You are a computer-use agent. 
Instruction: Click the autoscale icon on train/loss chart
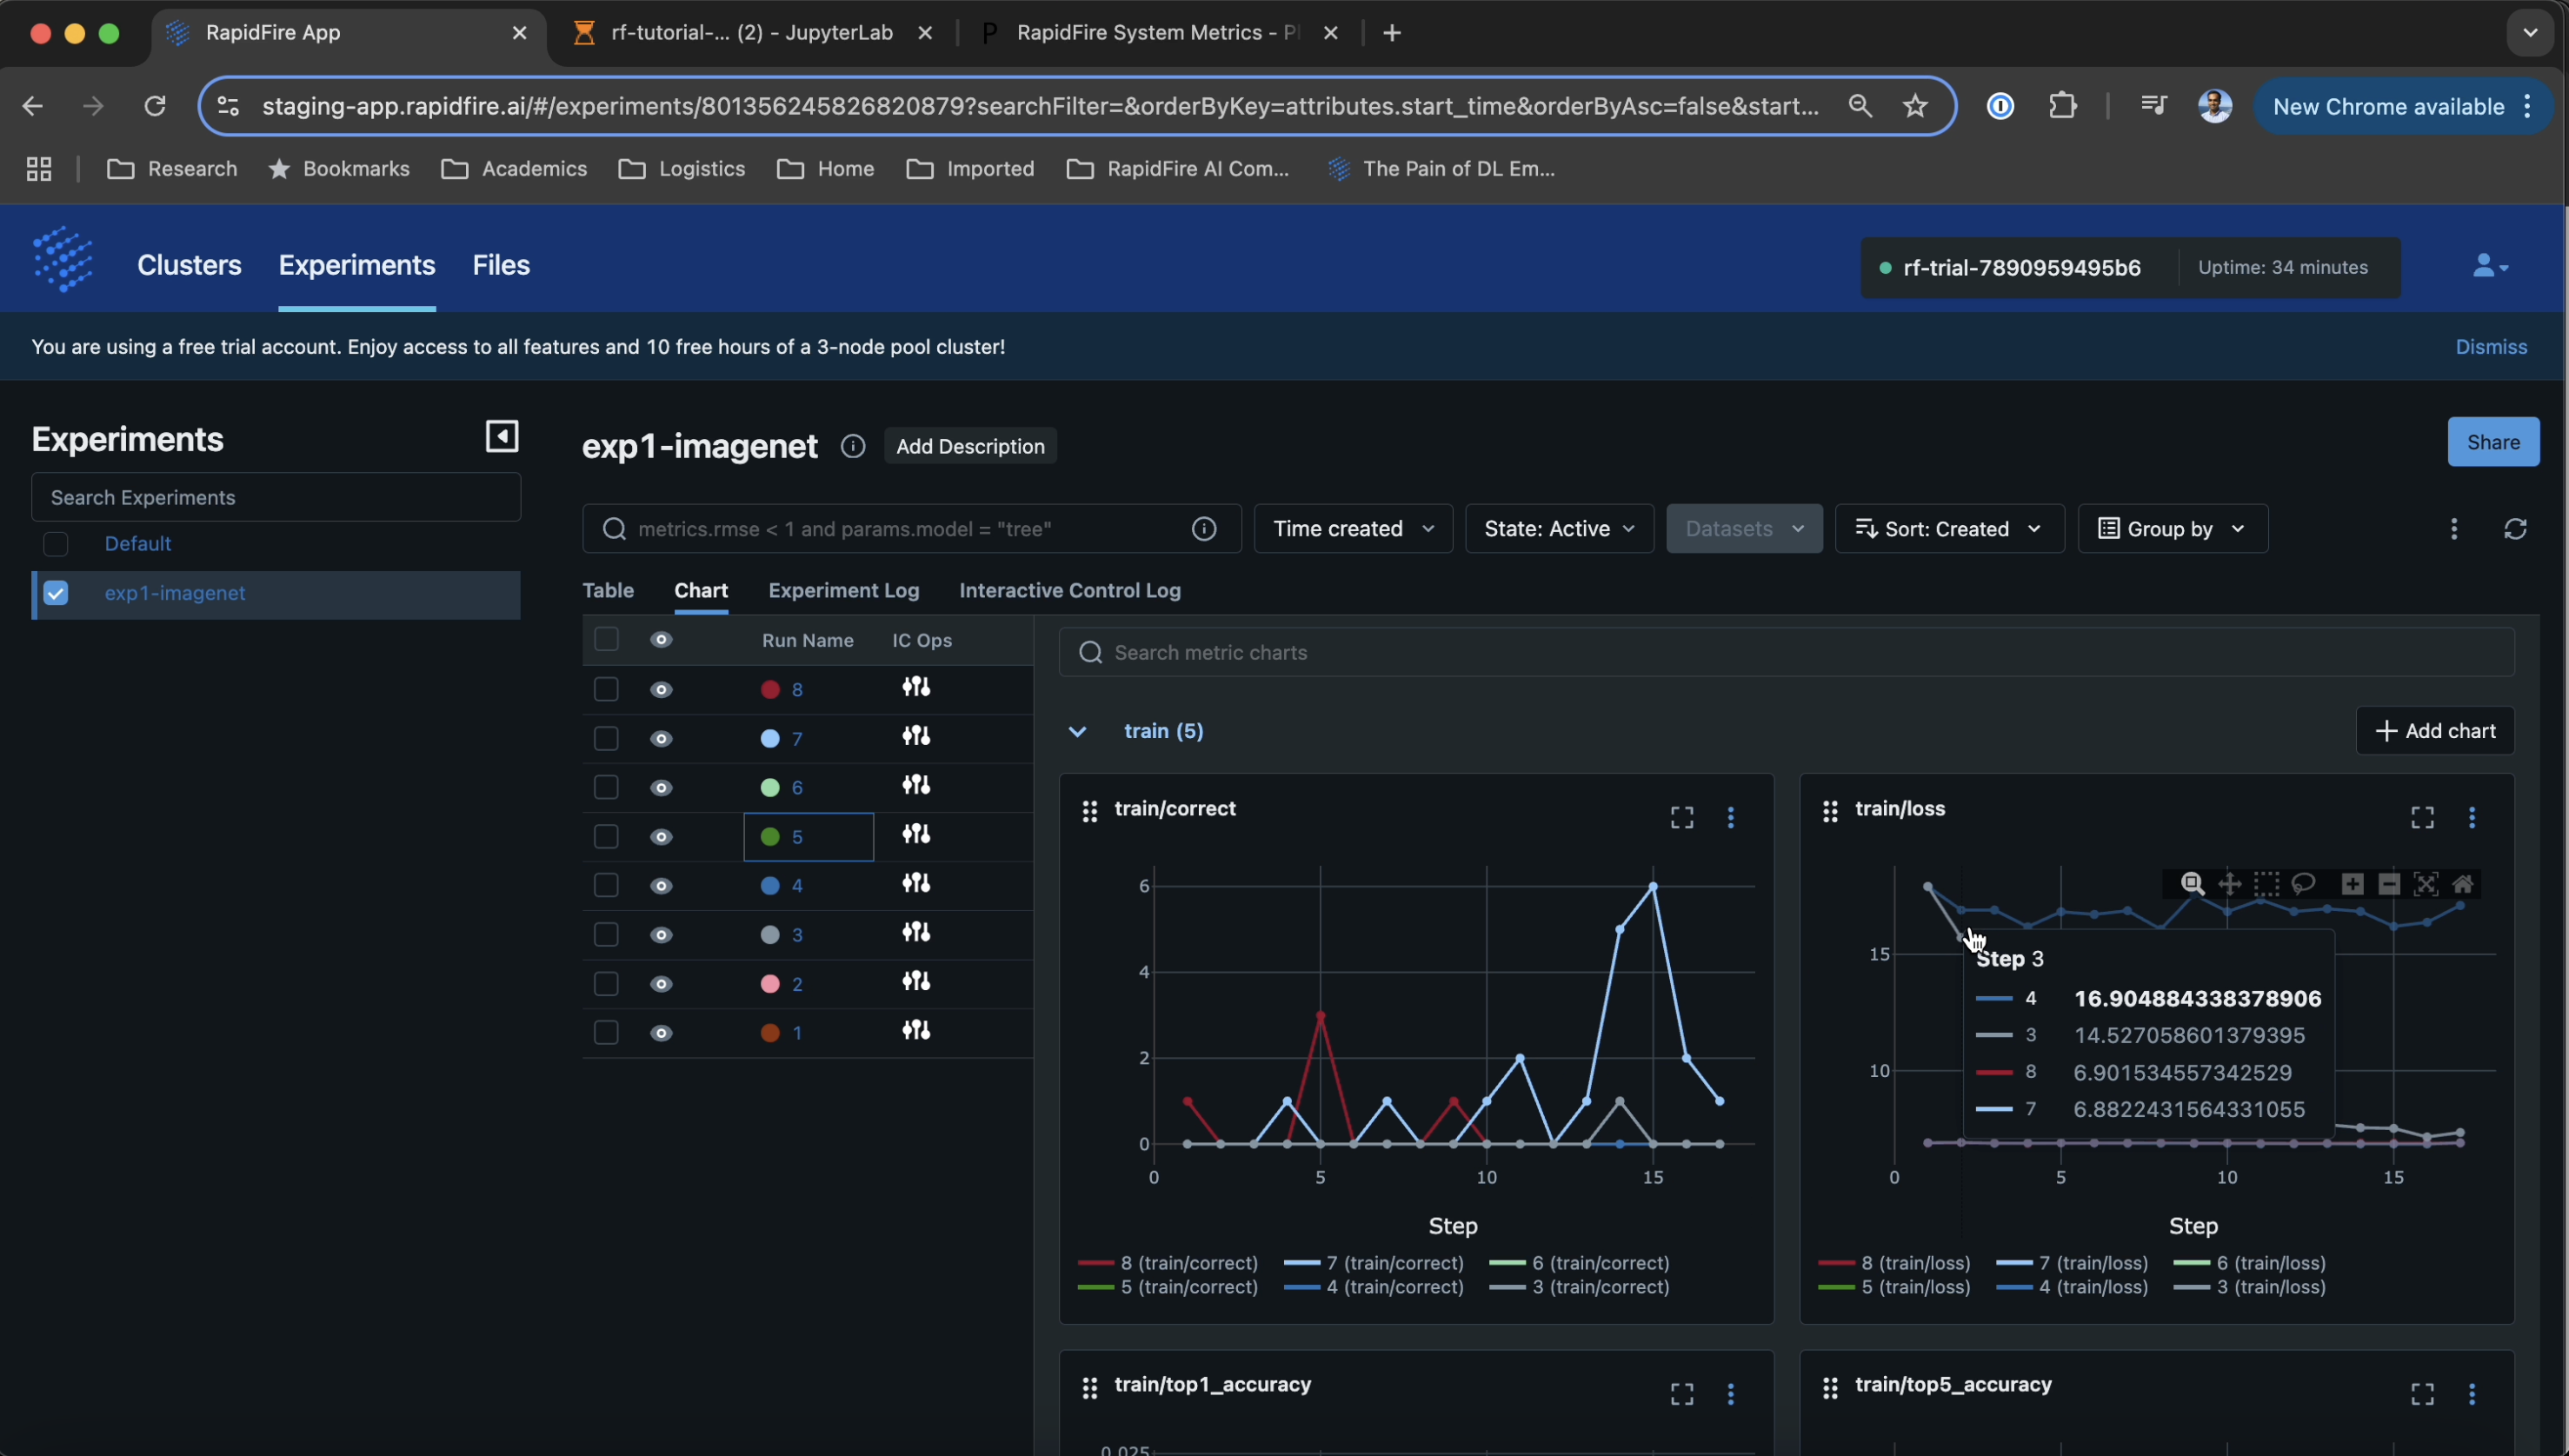point(2425,884)
